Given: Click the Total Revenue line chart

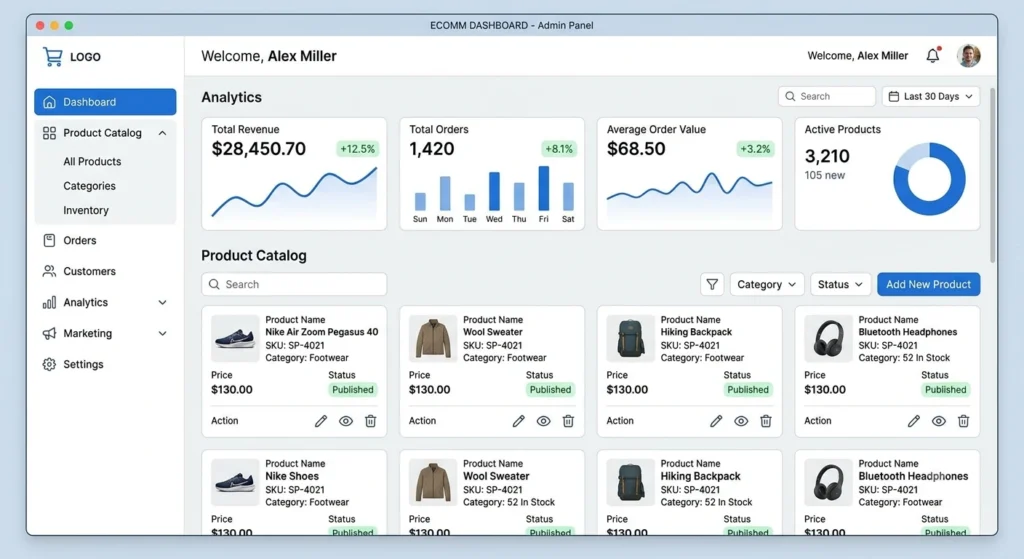Looking at the screenshot, I should (294, 193).
